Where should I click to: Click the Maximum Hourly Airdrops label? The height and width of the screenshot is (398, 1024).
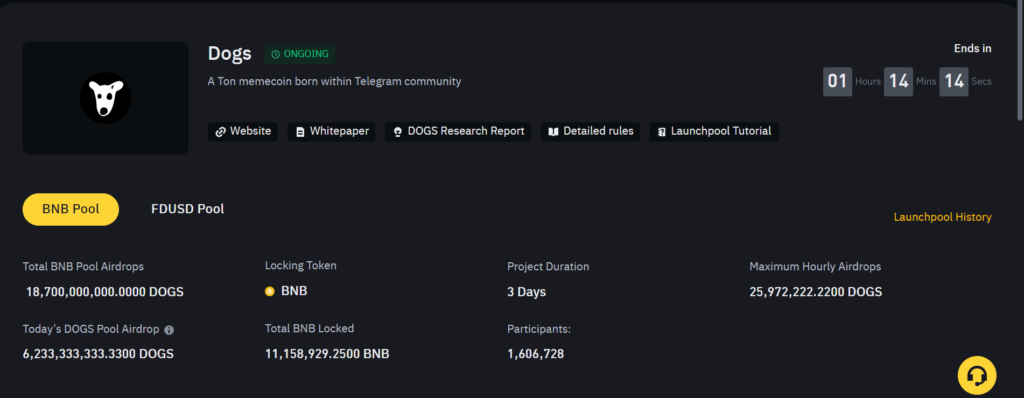815,267
